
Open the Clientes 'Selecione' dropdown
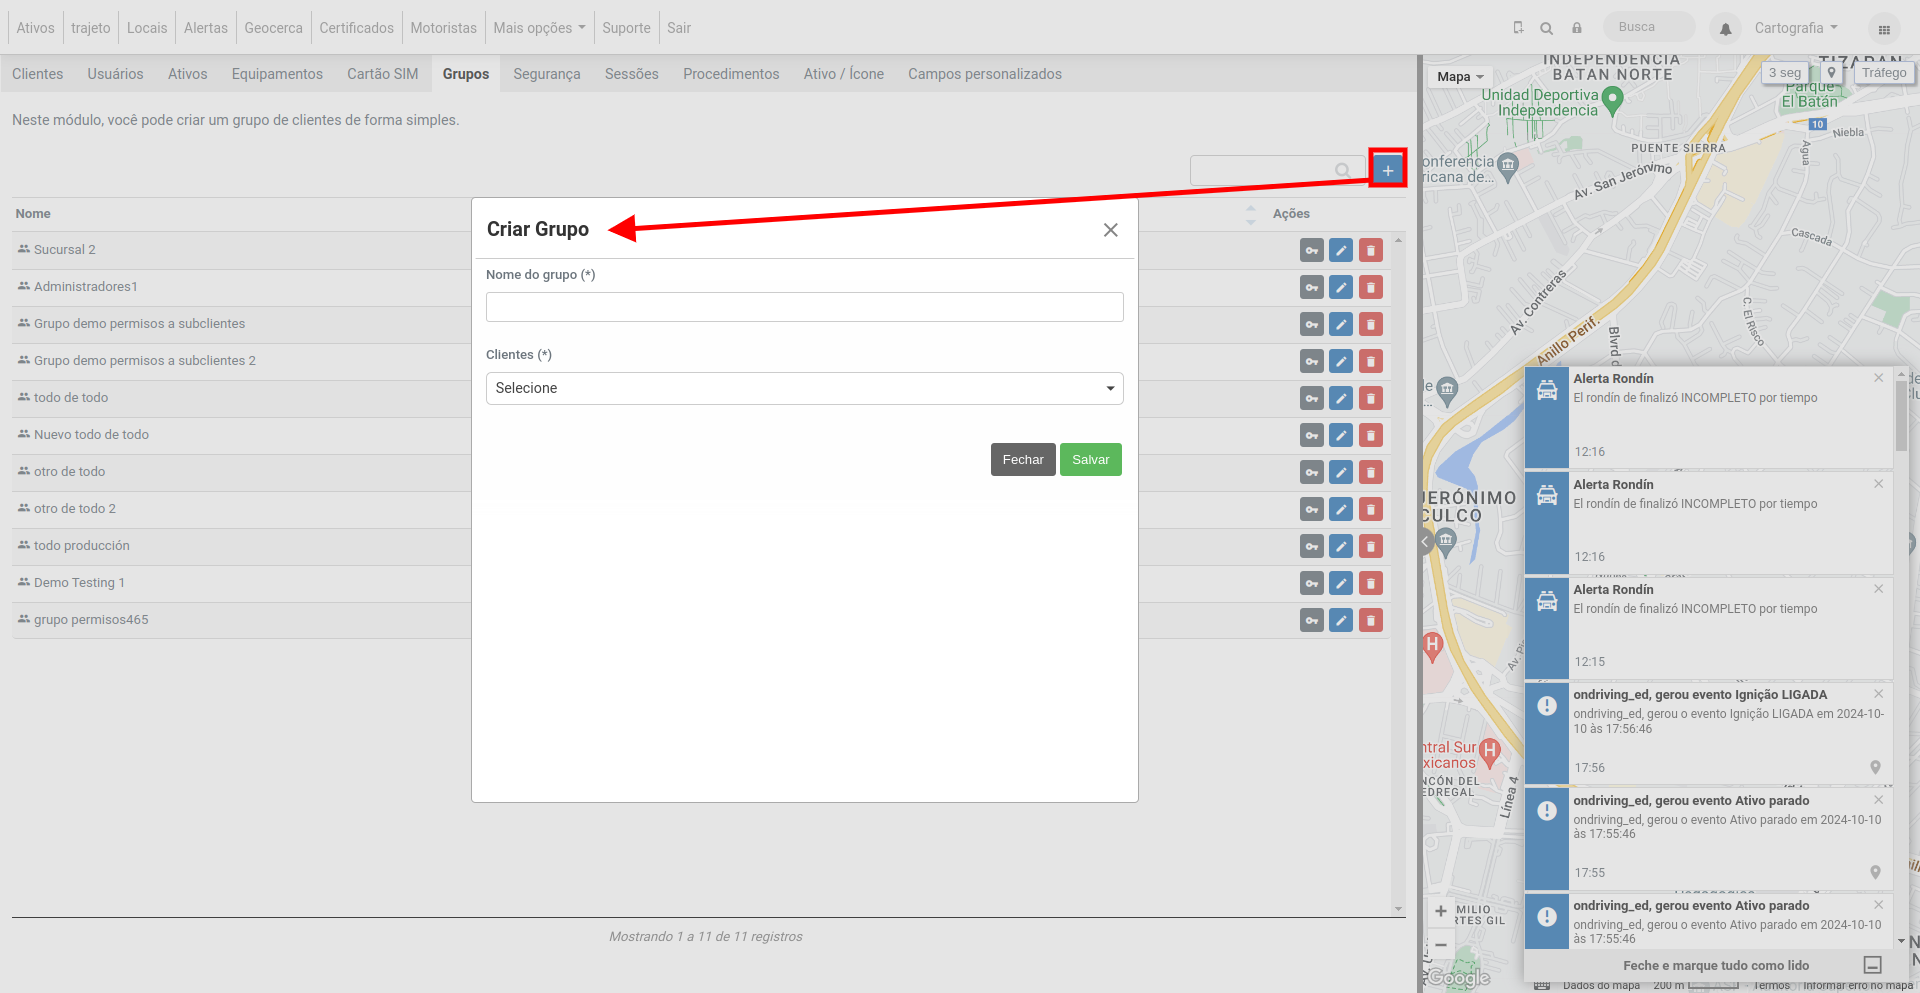pos(804,388)
